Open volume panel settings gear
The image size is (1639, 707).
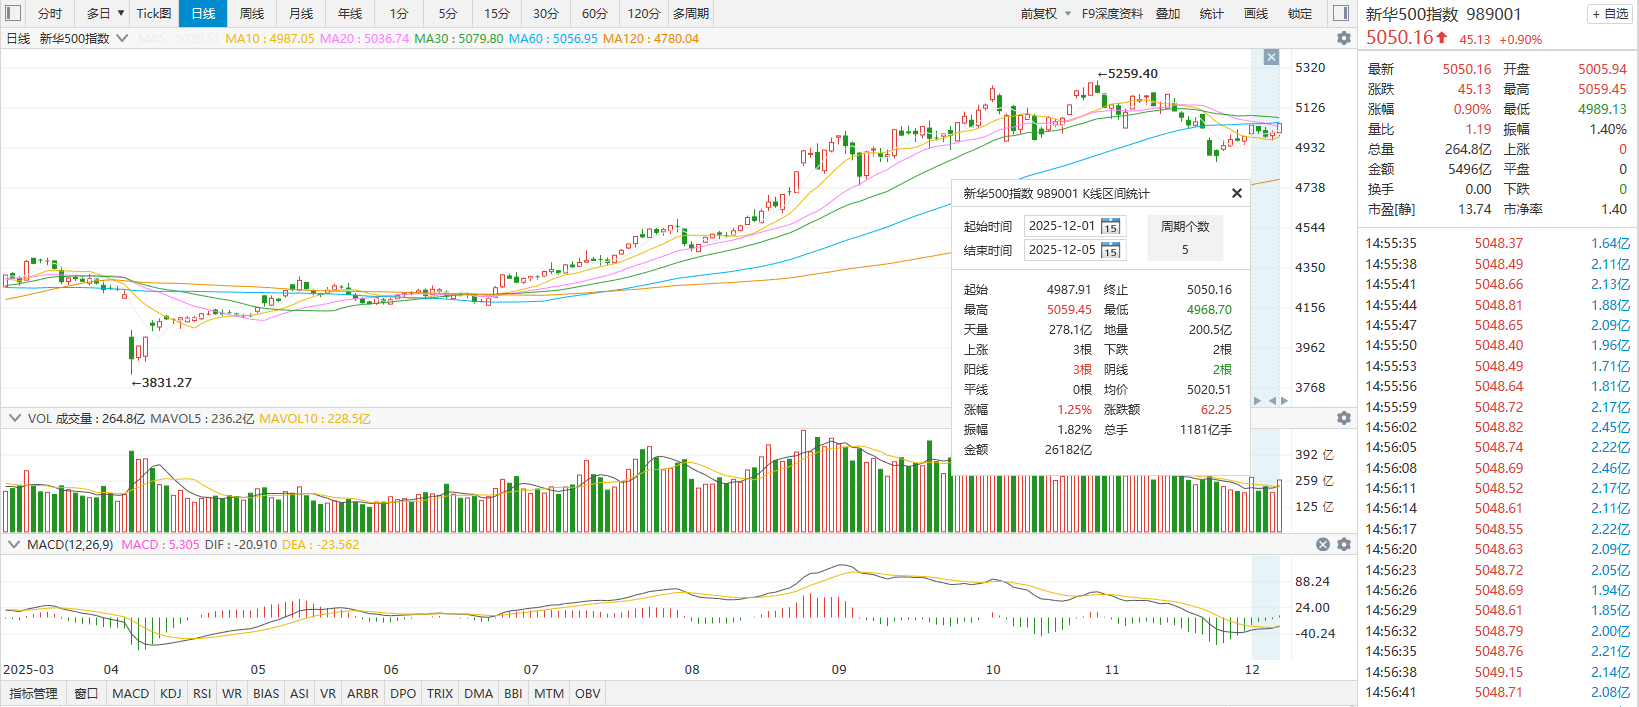(x=1343, y=418)
